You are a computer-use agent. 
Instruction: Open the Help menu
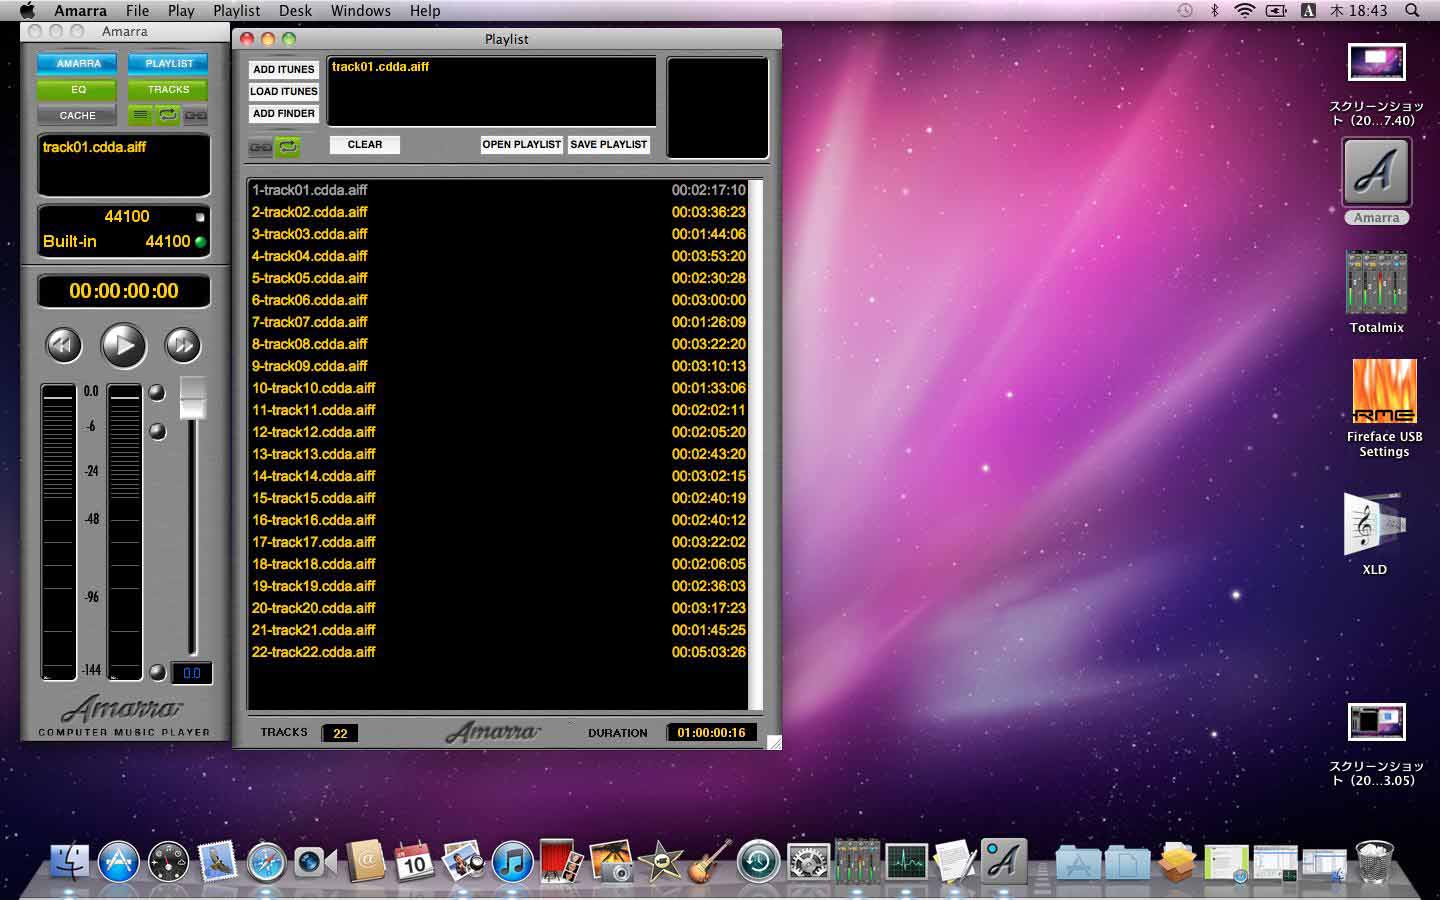tap(425, 10)
